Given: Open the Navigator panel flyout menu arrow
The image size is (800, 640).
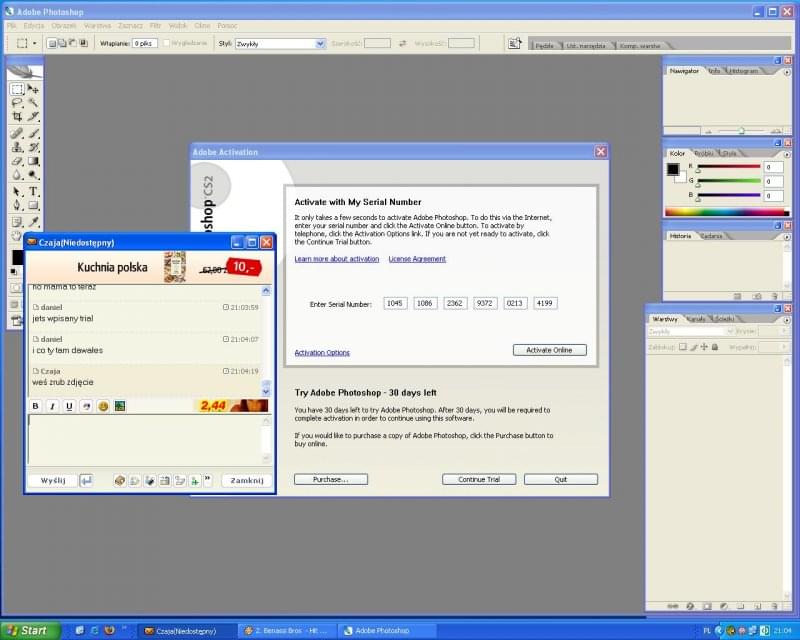Looking at the screenshot, I should click(x=786, y=72).
